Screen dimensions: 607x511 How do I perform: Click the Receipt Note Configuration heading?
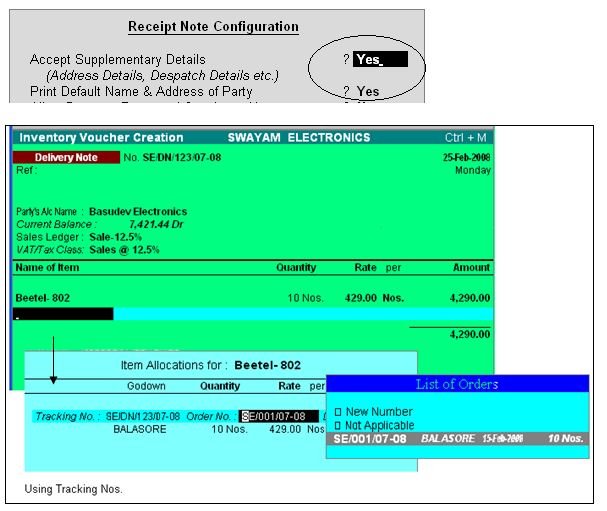pos(213,26)
